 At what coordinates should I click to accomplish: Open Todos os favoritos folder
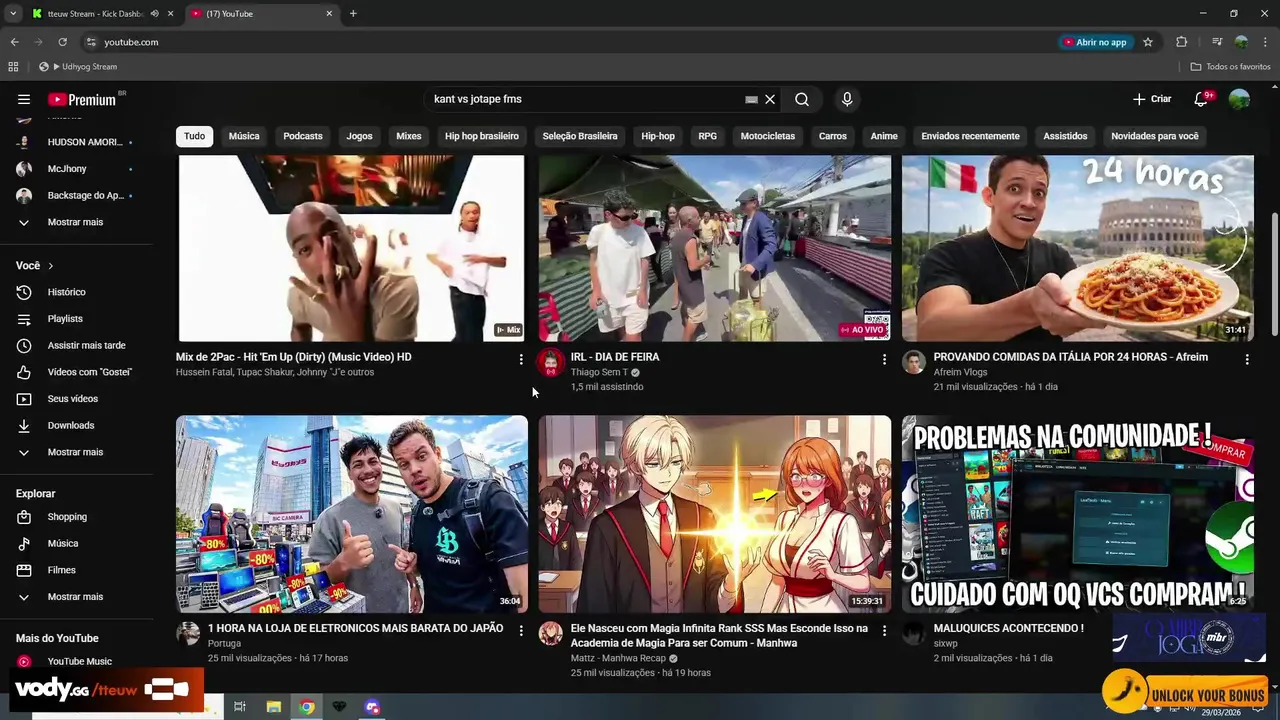(x=1231, y=67)
